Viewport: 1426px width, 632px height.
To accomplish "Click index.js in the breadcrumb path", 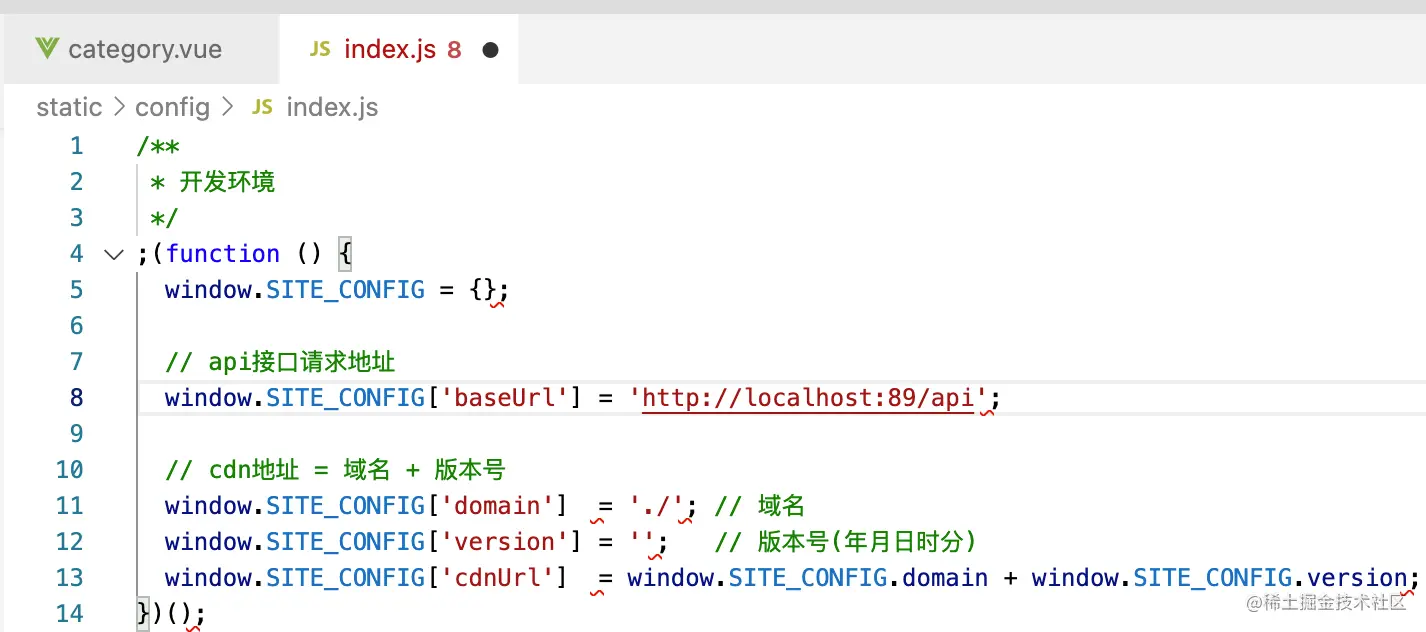I will [332, 107].
